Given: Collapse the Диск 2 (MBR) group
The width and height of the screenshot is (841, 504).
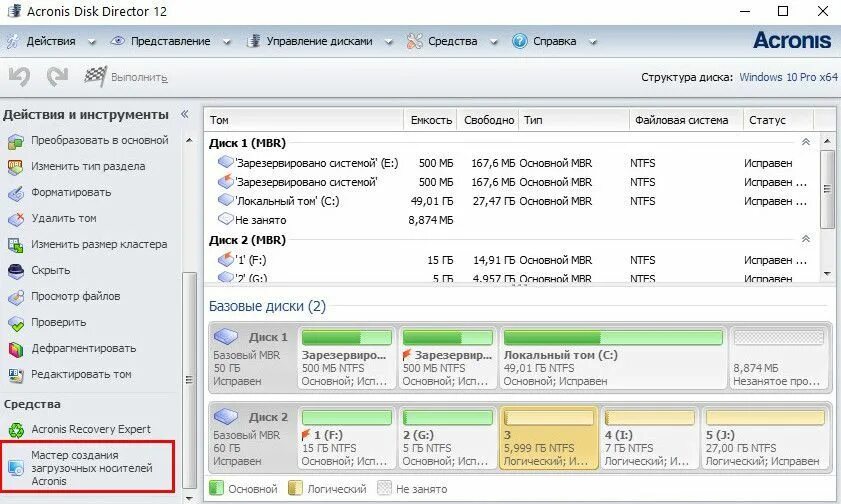Looking at the screenshot, I should [805, 239].
